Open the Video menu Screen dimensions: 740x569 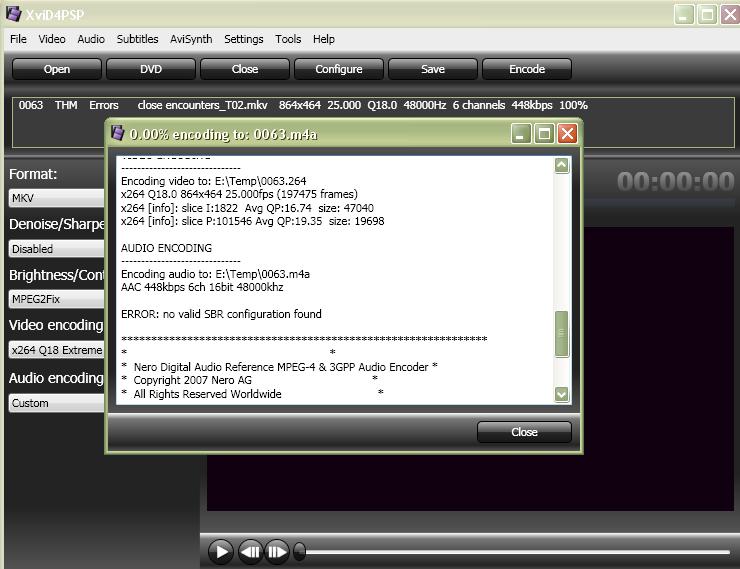point(52,39)
